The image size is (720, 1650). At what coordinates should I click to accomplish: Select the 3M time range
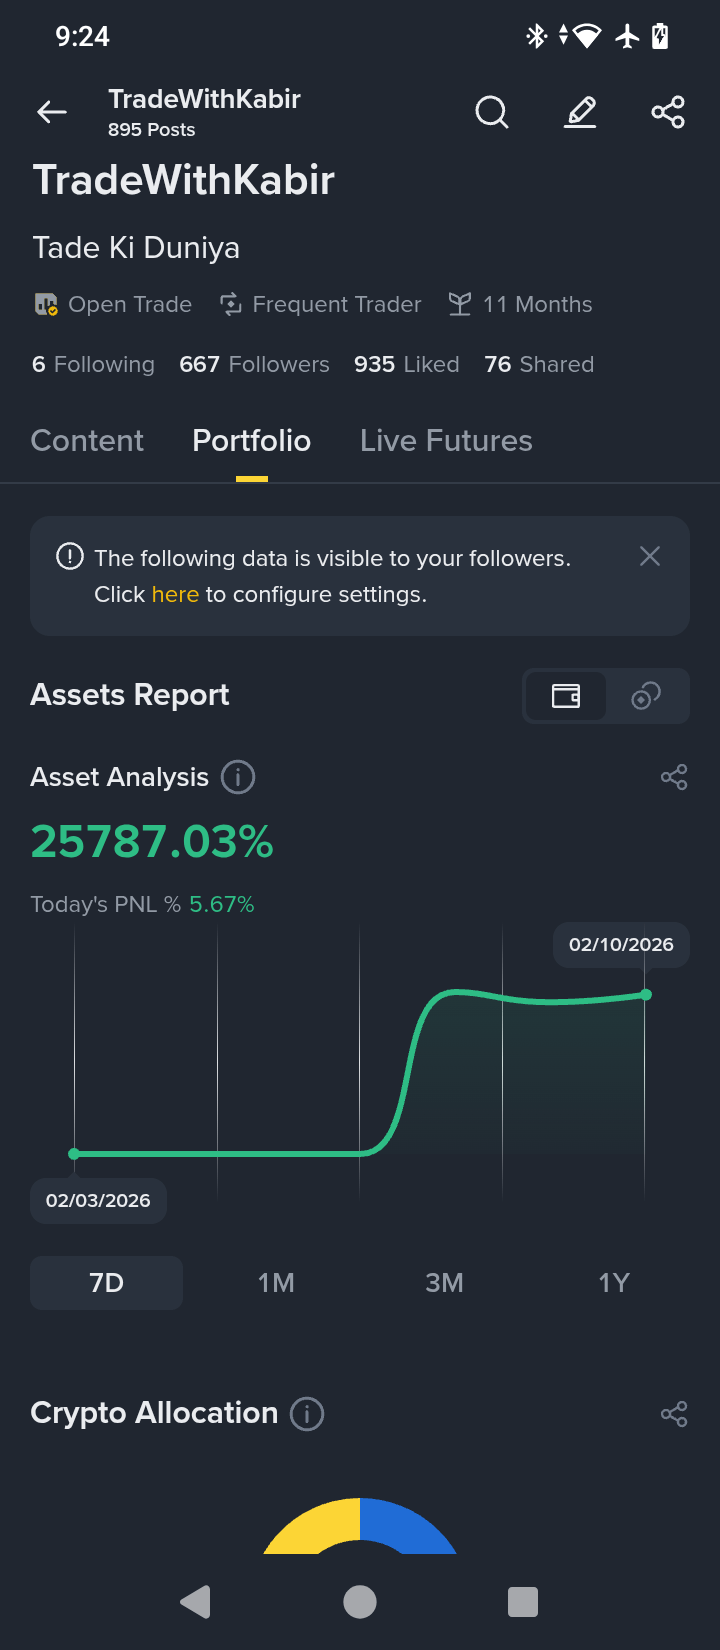point(444,1283)
